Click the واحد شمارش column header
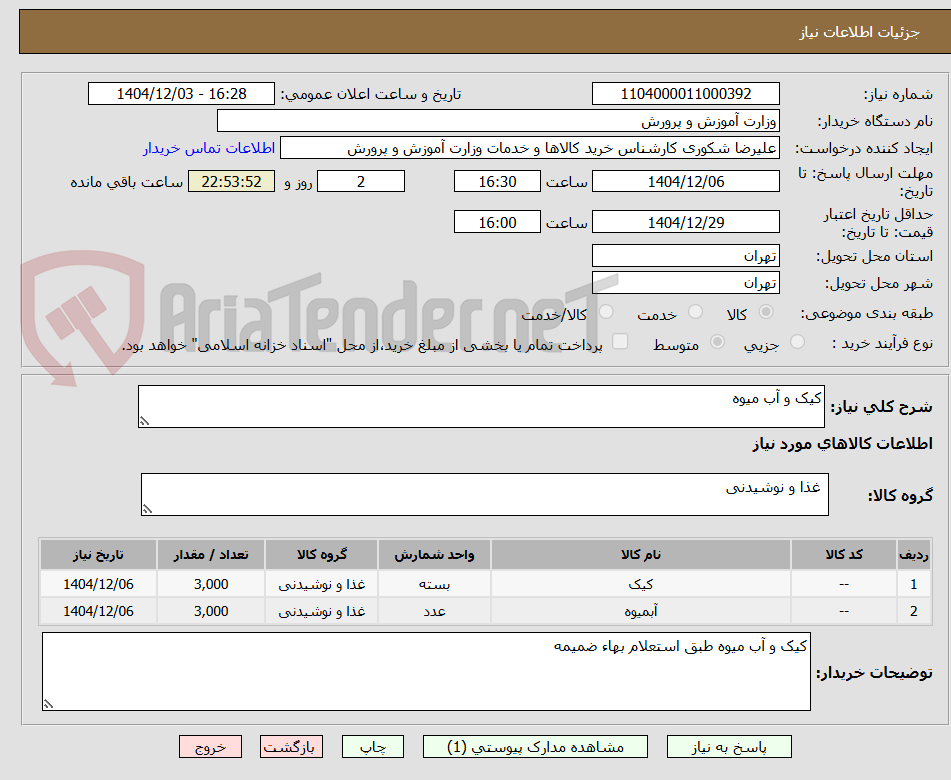The width and height of the screenshot is (951, 780). 434,554
